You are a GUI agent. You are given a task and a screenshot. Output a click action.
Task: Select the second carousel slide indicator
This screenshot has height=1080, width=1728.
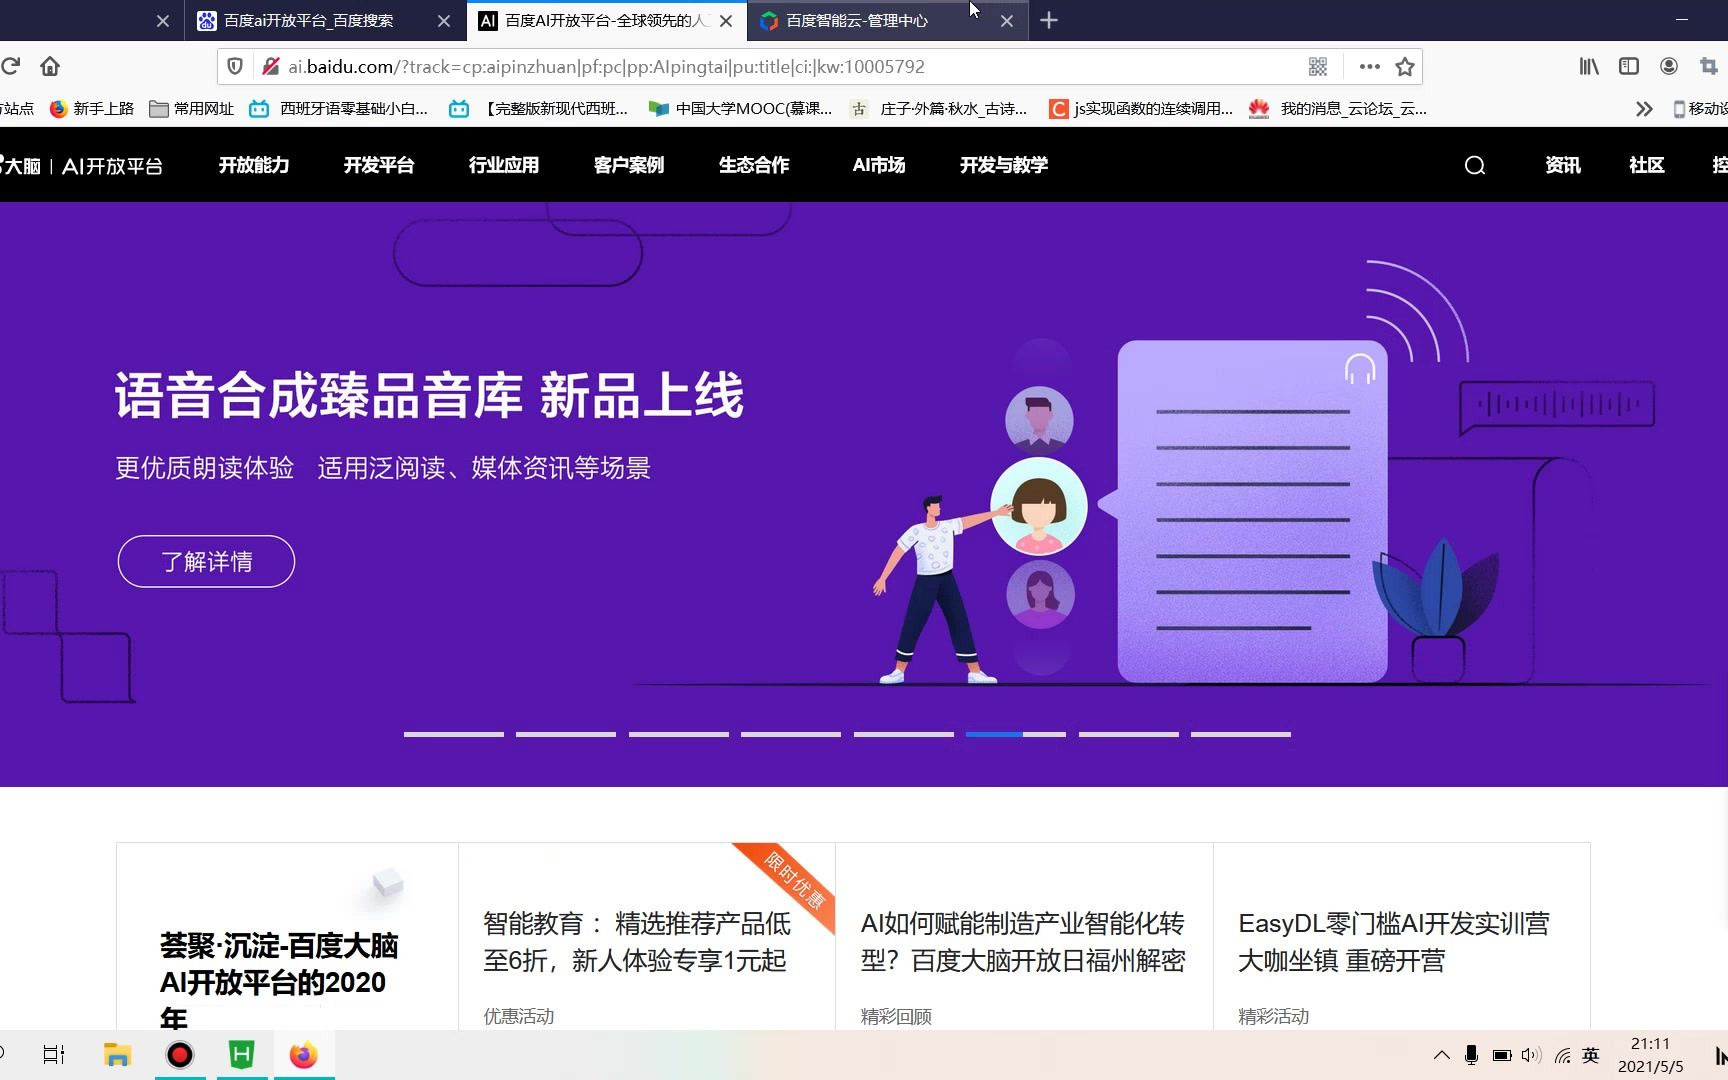[566, 734]
